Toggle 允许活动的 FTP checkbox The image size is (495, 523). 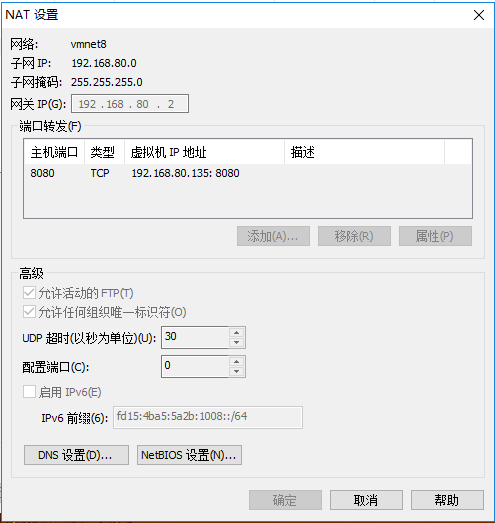pyautogui.click(x=29, y=293)
